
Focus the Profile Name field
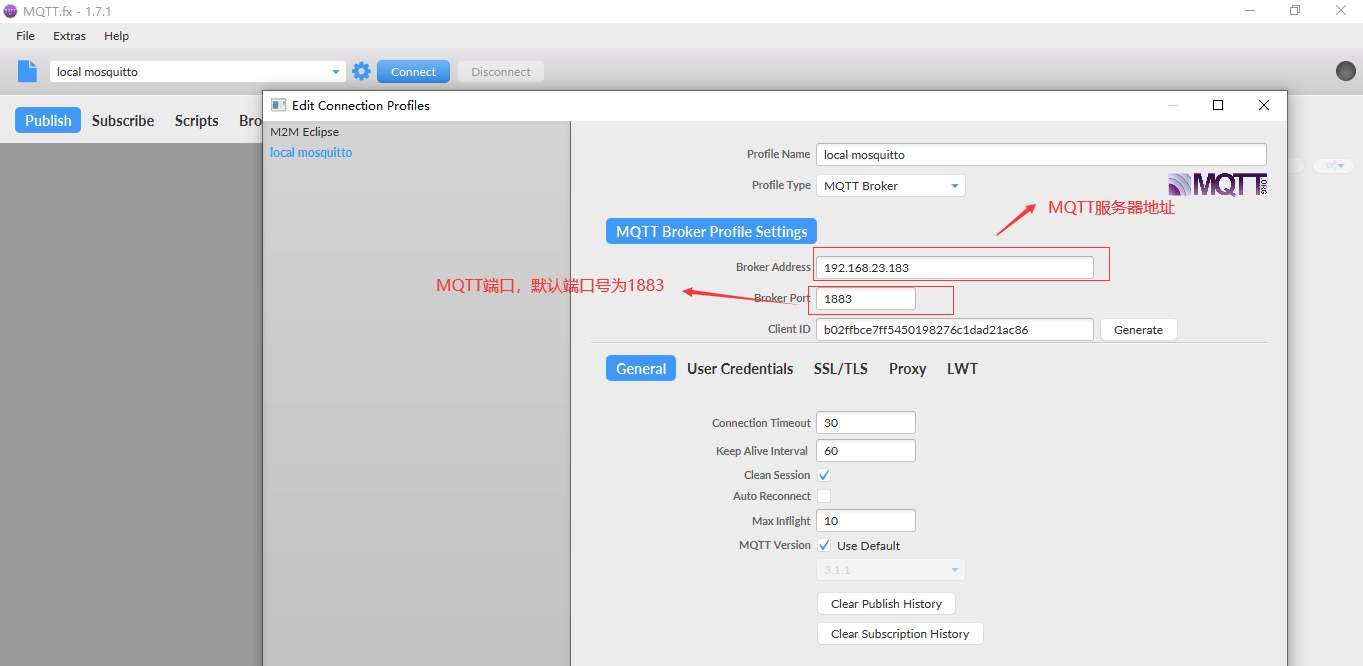point(1041,155)
